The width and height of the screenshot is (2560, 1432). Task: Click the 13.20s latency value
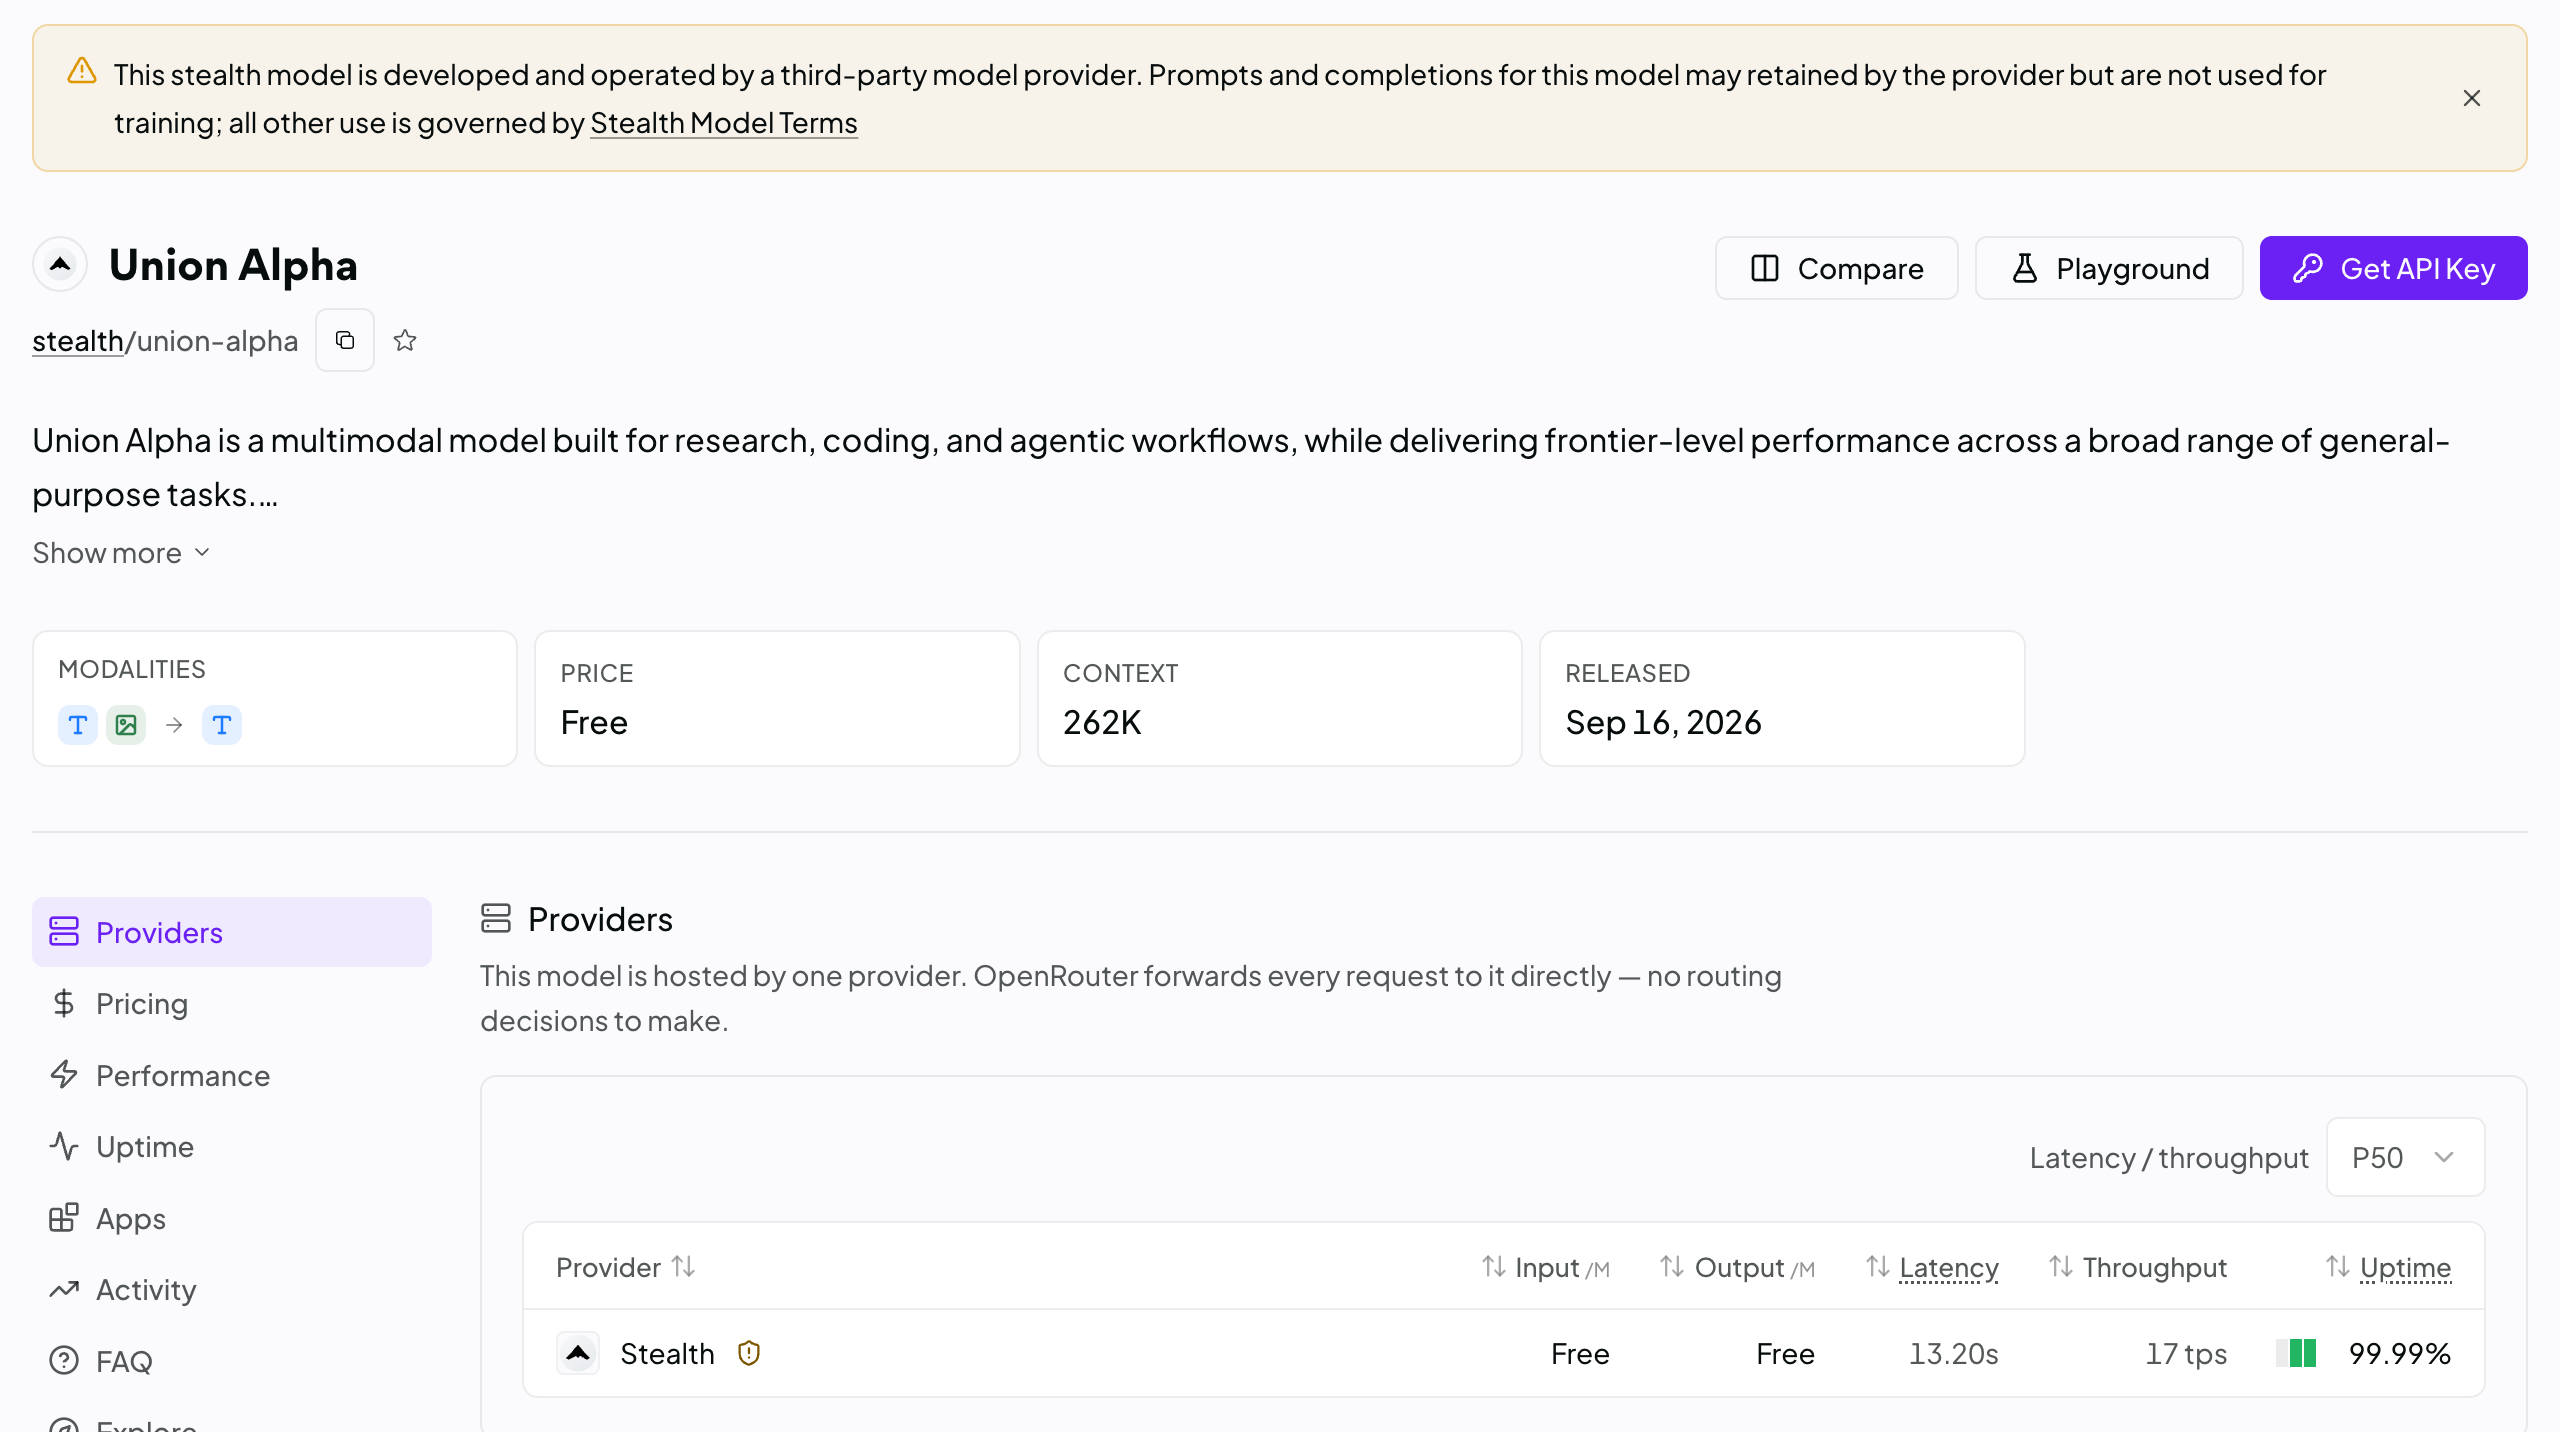coord(1953,1353)
